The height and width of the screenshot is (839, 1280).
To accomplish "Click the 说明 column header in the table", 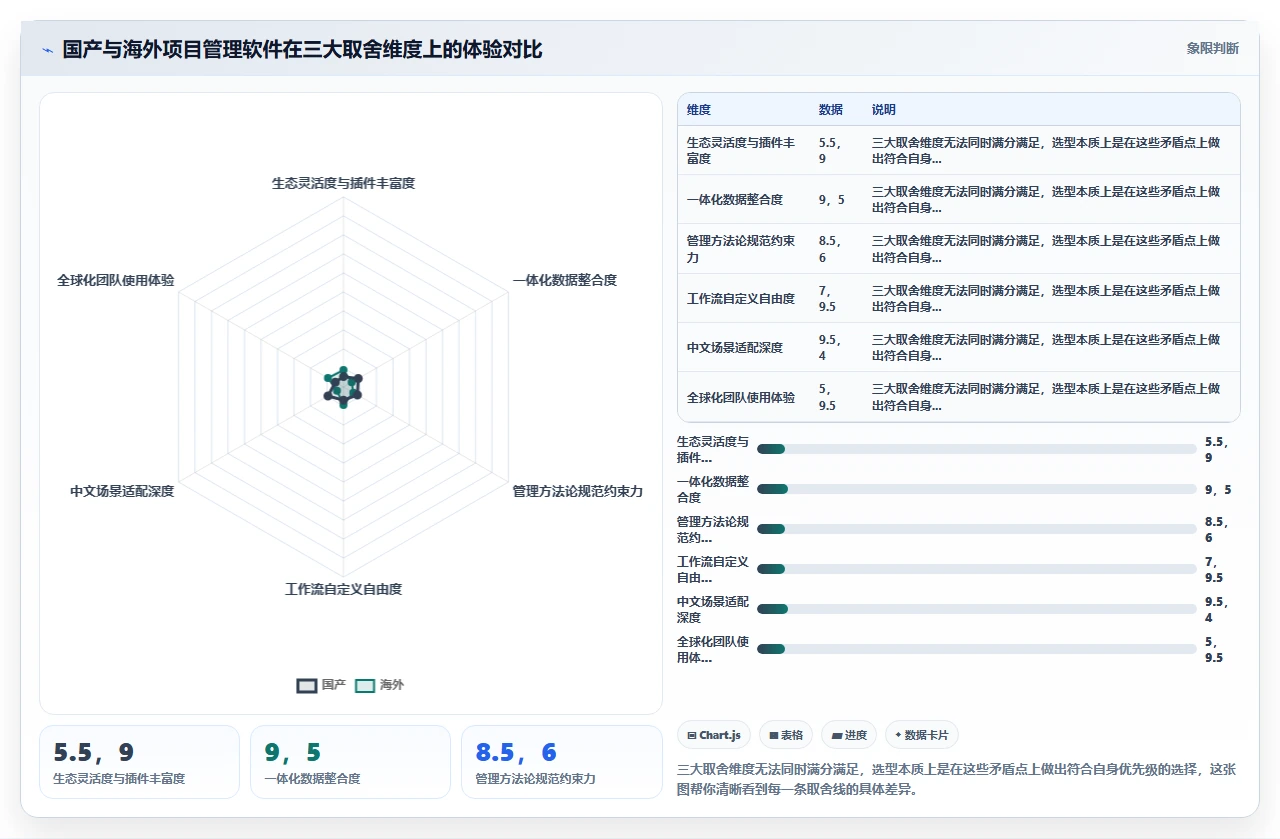I will pyautogui.click(x=884, y=110).
